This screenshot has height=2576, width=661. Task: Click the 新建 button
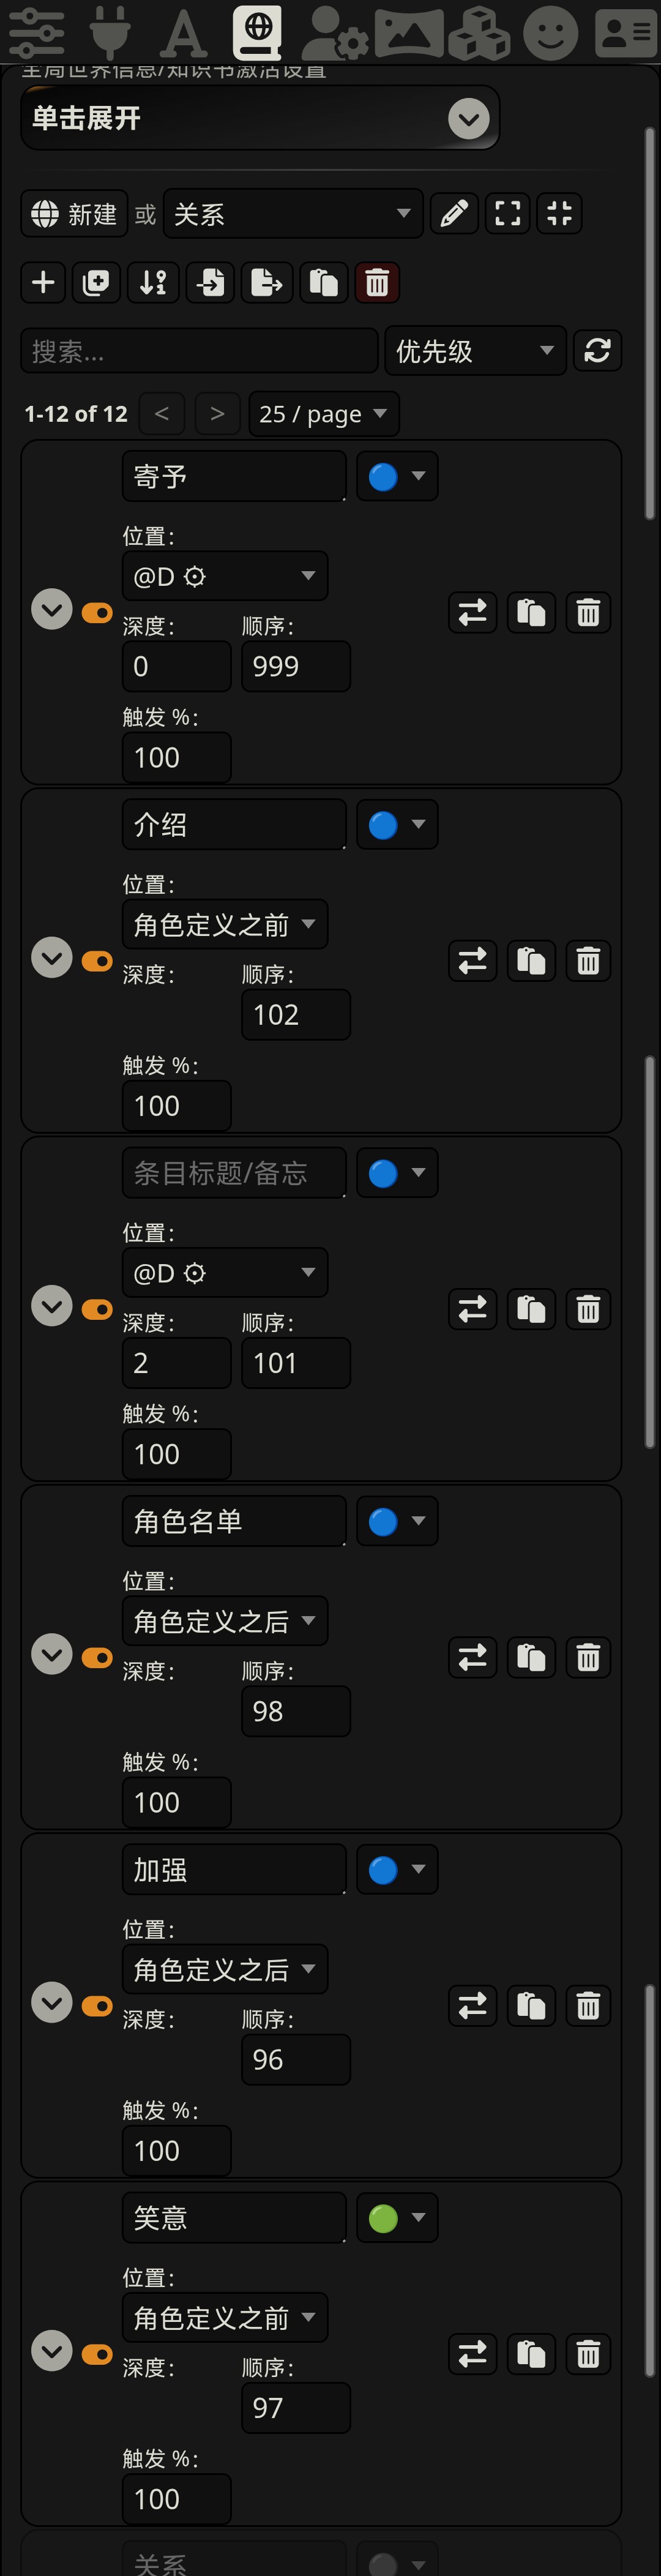75,214
